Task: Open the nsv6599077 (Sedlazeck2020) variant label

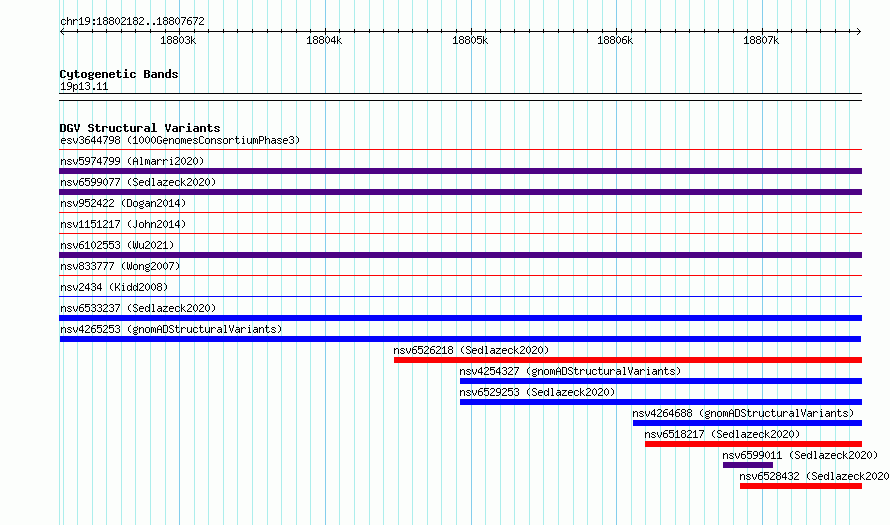Action: 138,182
